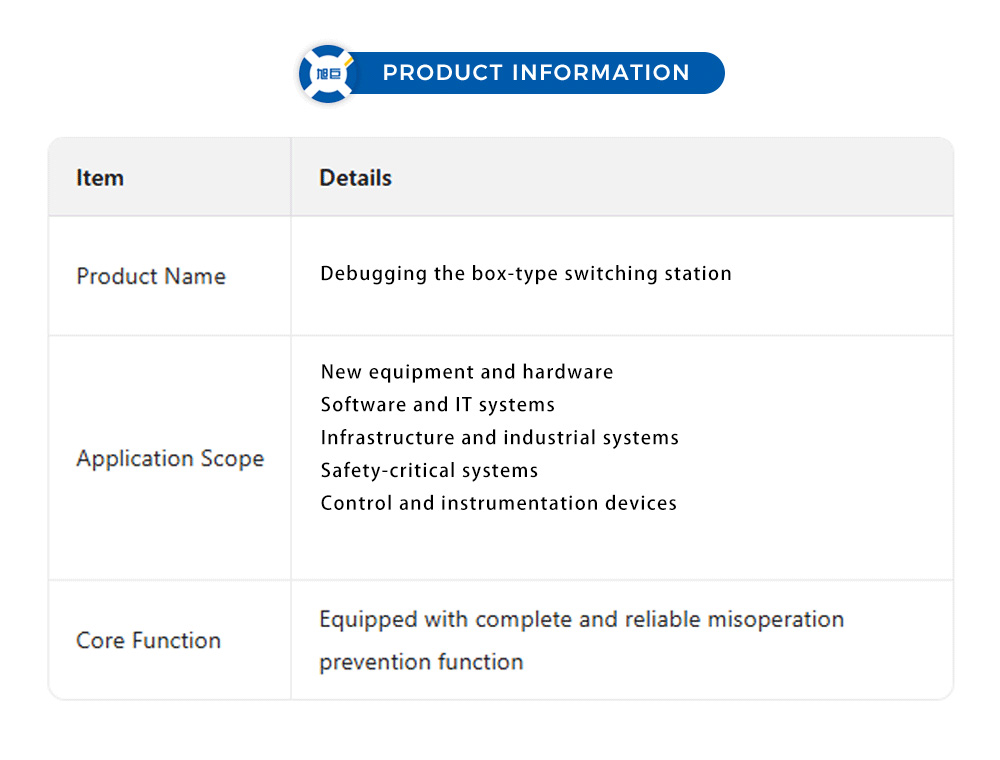Click 'Safety-critical systems' entry
The image size is (1000, 760).
429,470
